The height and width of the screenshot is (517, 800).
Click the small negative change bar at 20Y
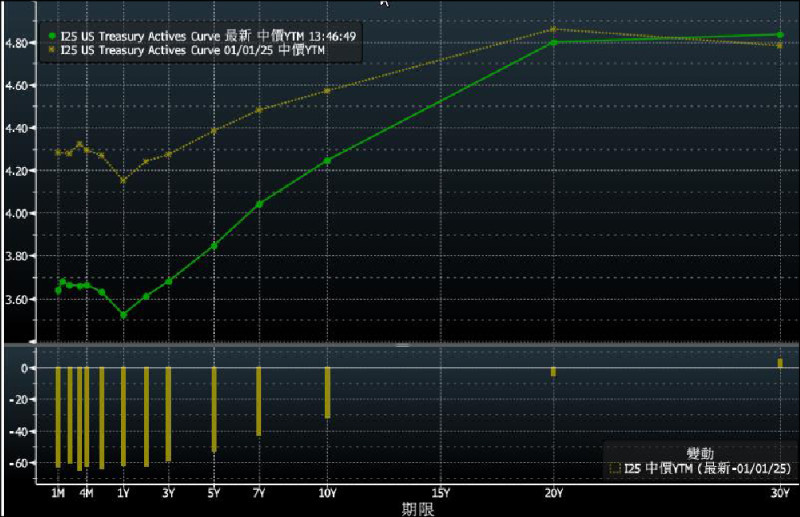[x=553, y=372]
